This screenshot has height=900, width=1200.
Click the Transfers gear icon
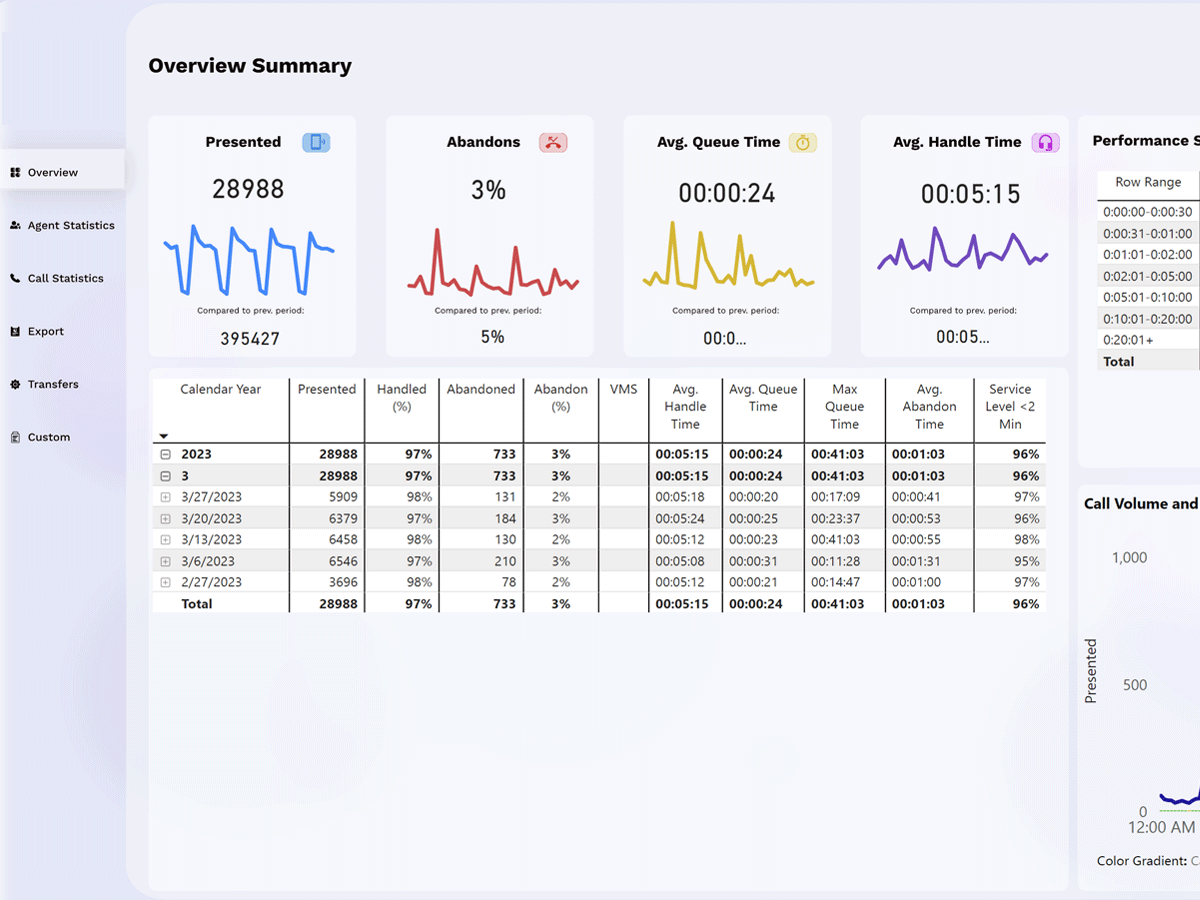coord(15,385)
